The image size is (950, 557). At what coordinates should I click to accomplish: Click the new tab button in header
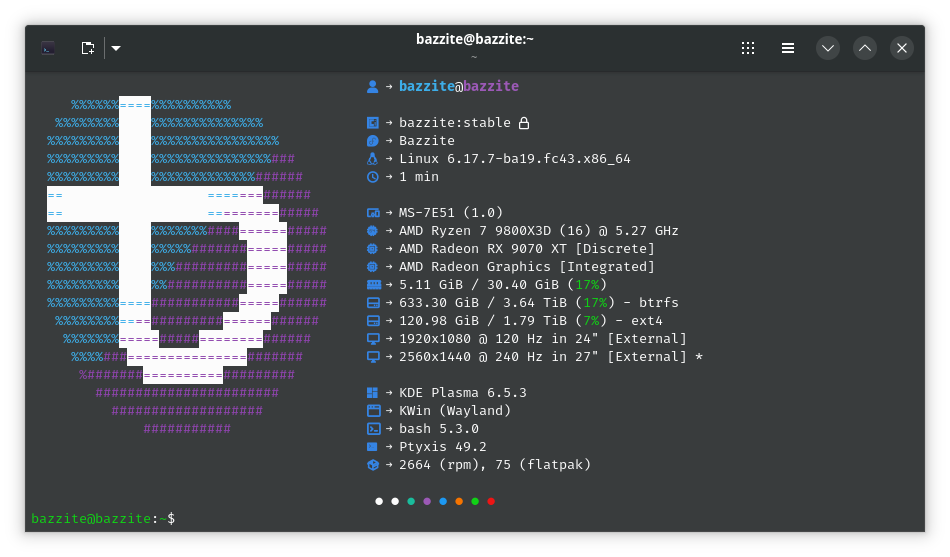(x=88, y=48)
